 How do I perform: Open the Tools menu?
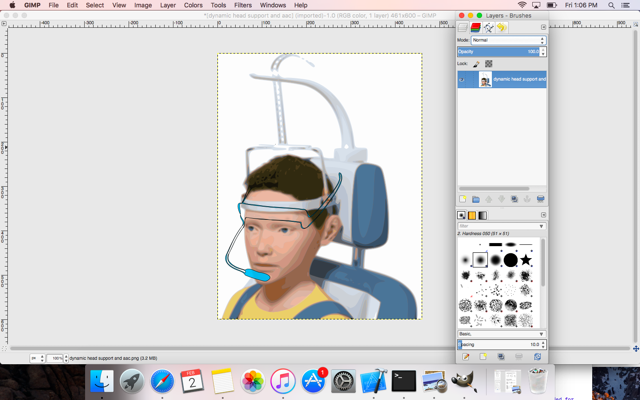pyautogui.click(x=218, y=5)
